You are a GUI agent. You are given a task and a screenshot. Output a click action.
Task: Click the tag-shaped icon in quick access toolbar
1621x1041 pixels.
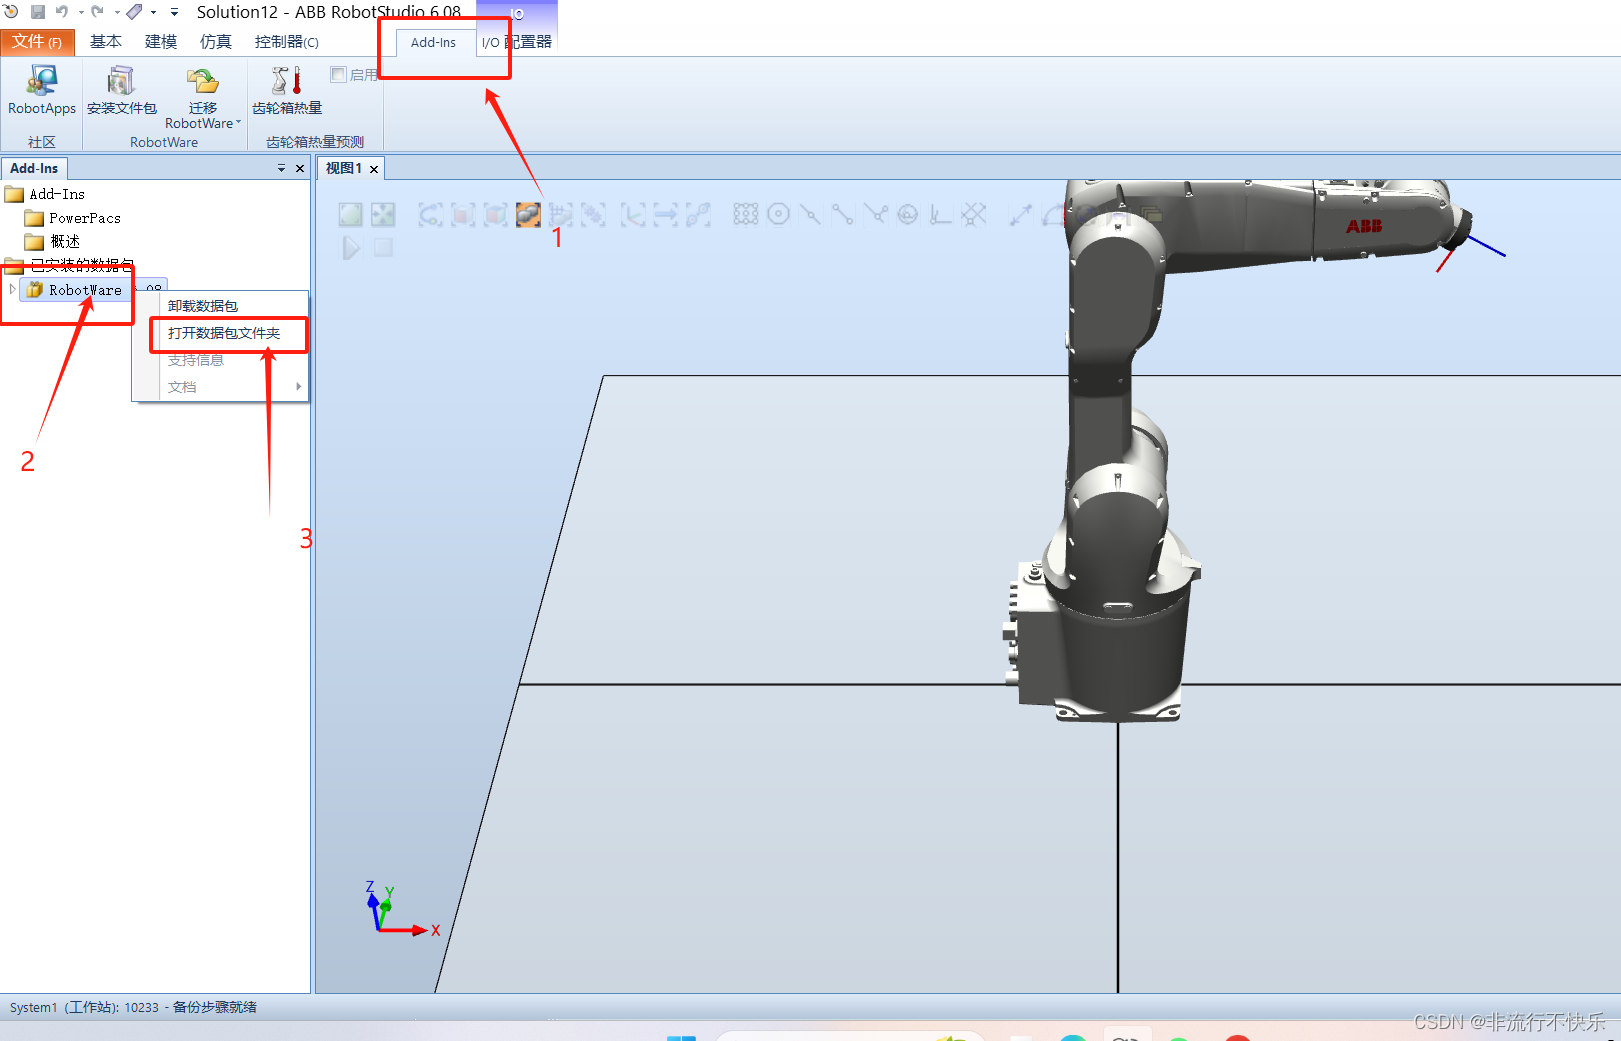coord(134,12)
